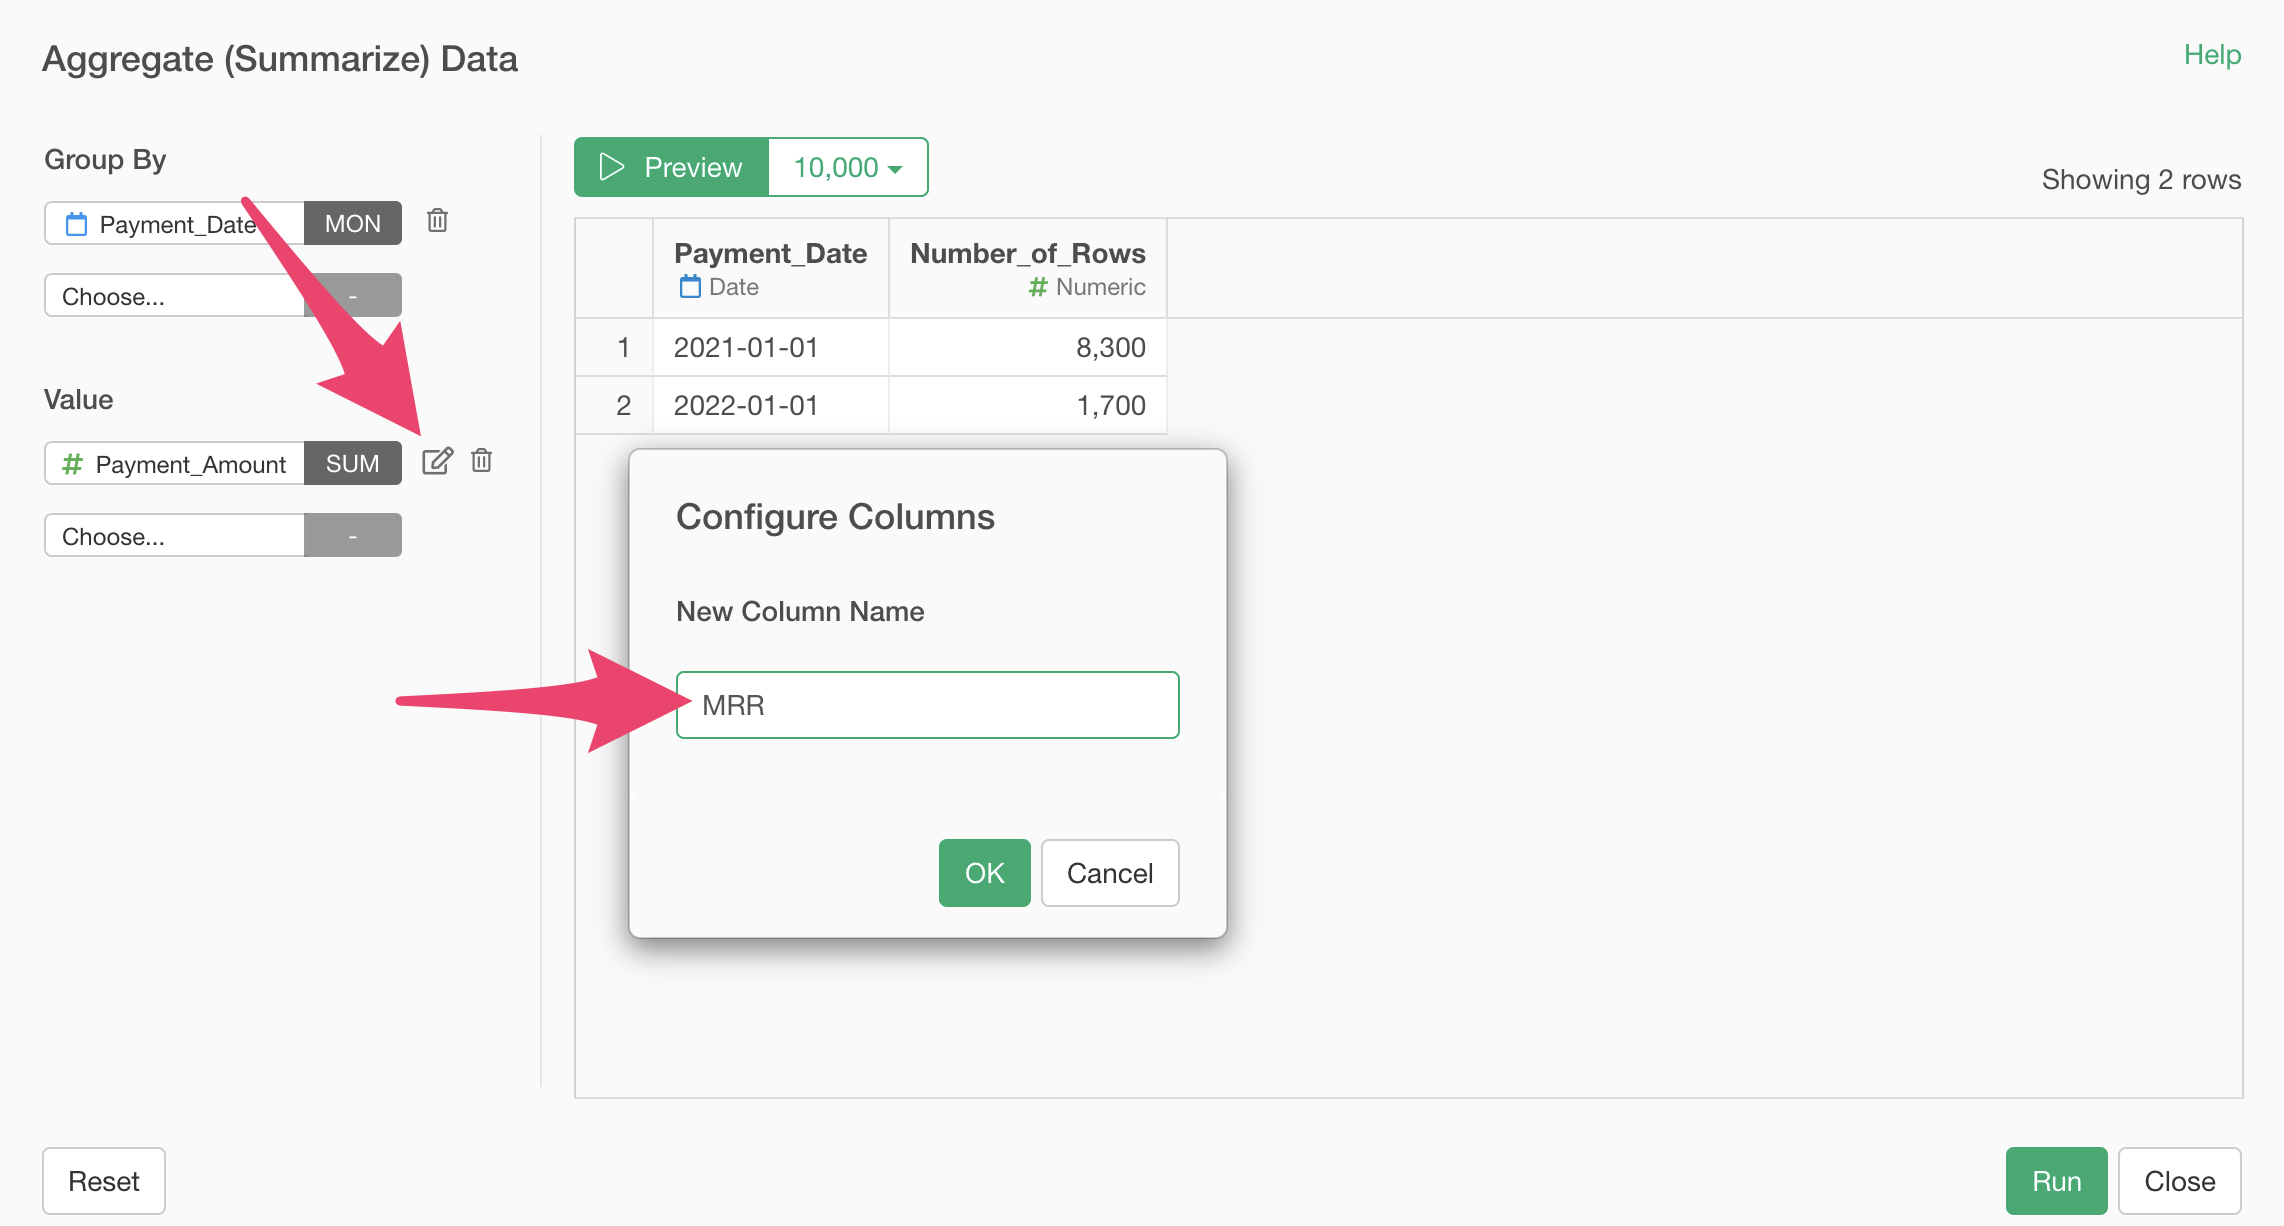The width and height of the screenshot is (2284, 1226).
Task: Confirm column name with OK
Action: click(984, 873)
